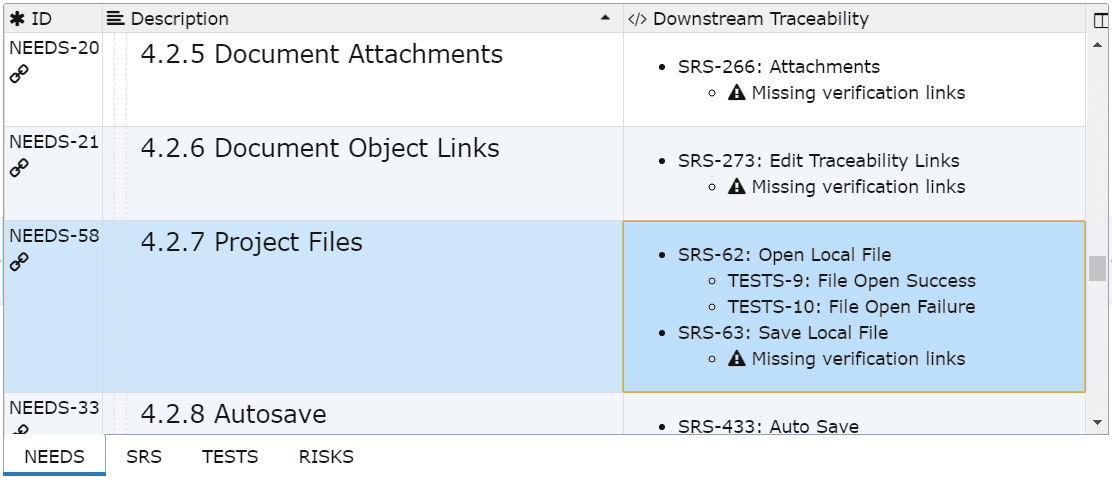Open the TESTS-10: File Open Failure link

[x=851, y=307]
